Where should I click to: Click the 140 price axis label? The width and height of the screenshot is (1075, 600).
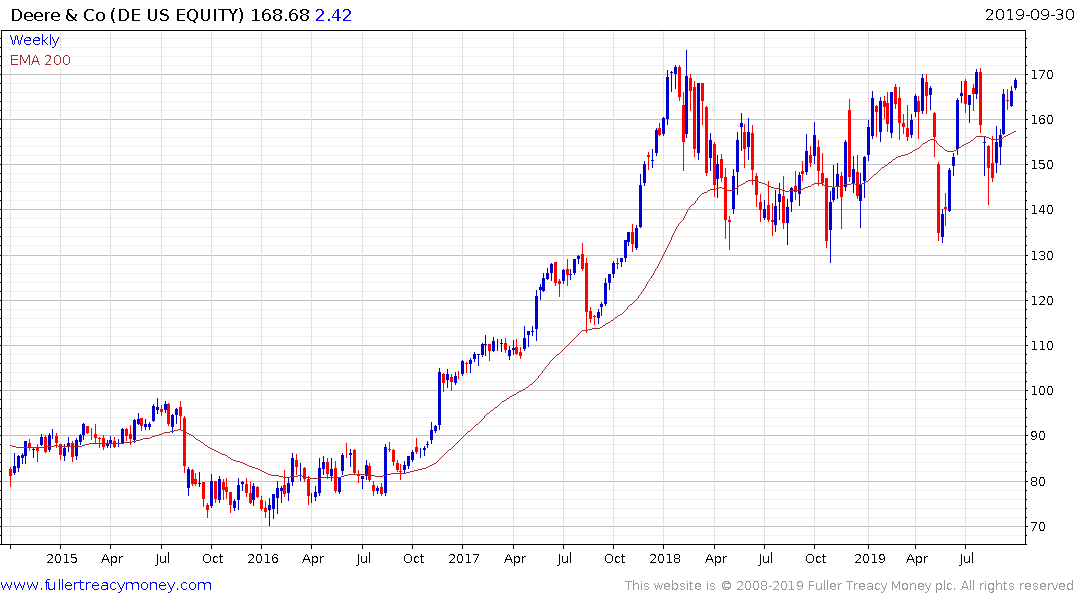1041,210
